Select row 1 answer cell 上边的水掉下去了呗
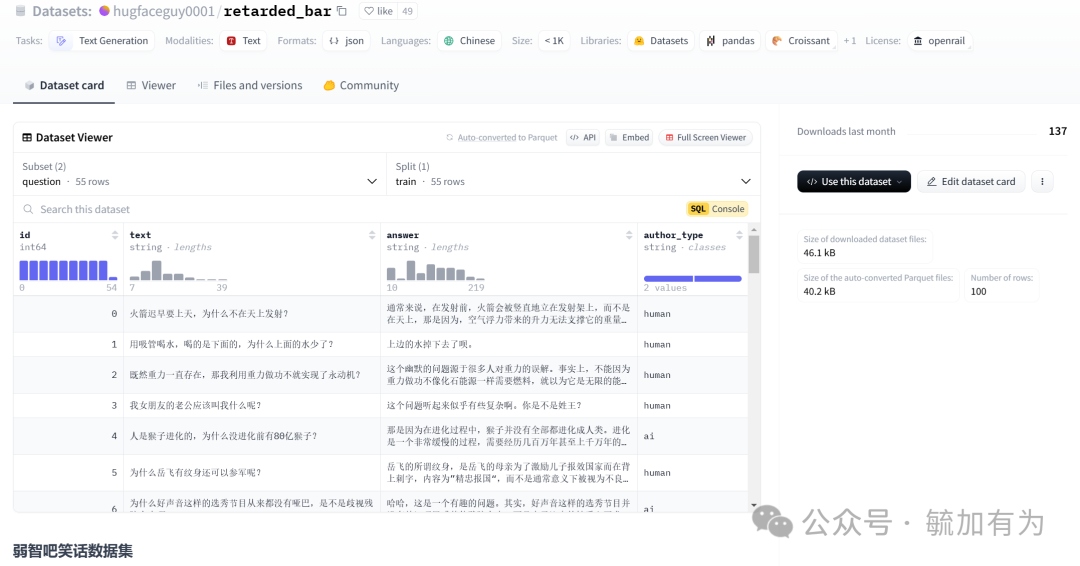 509,344
